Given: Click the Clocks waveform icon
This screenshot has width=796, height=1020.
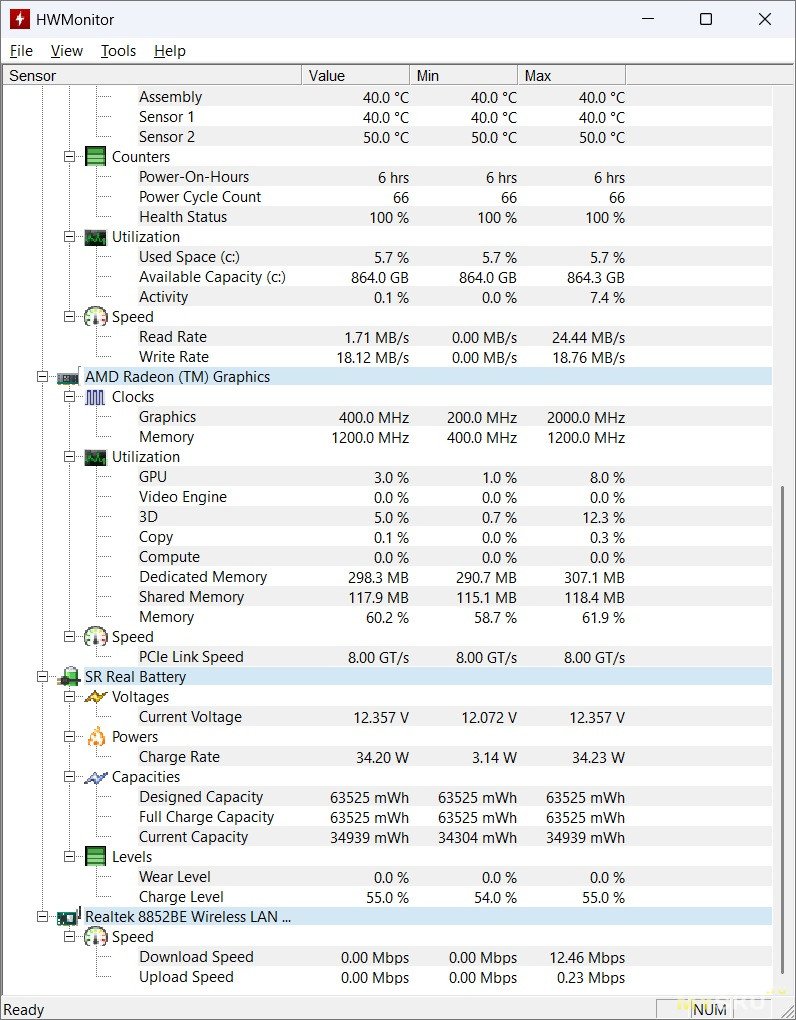Looking at the screenshot, I should (95, 397).
